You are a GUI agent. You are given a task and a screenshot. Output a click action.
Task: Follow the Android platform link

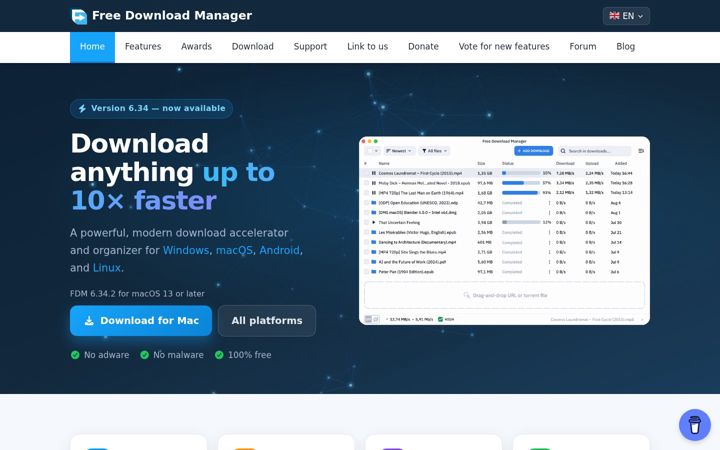tap(279, 250)
